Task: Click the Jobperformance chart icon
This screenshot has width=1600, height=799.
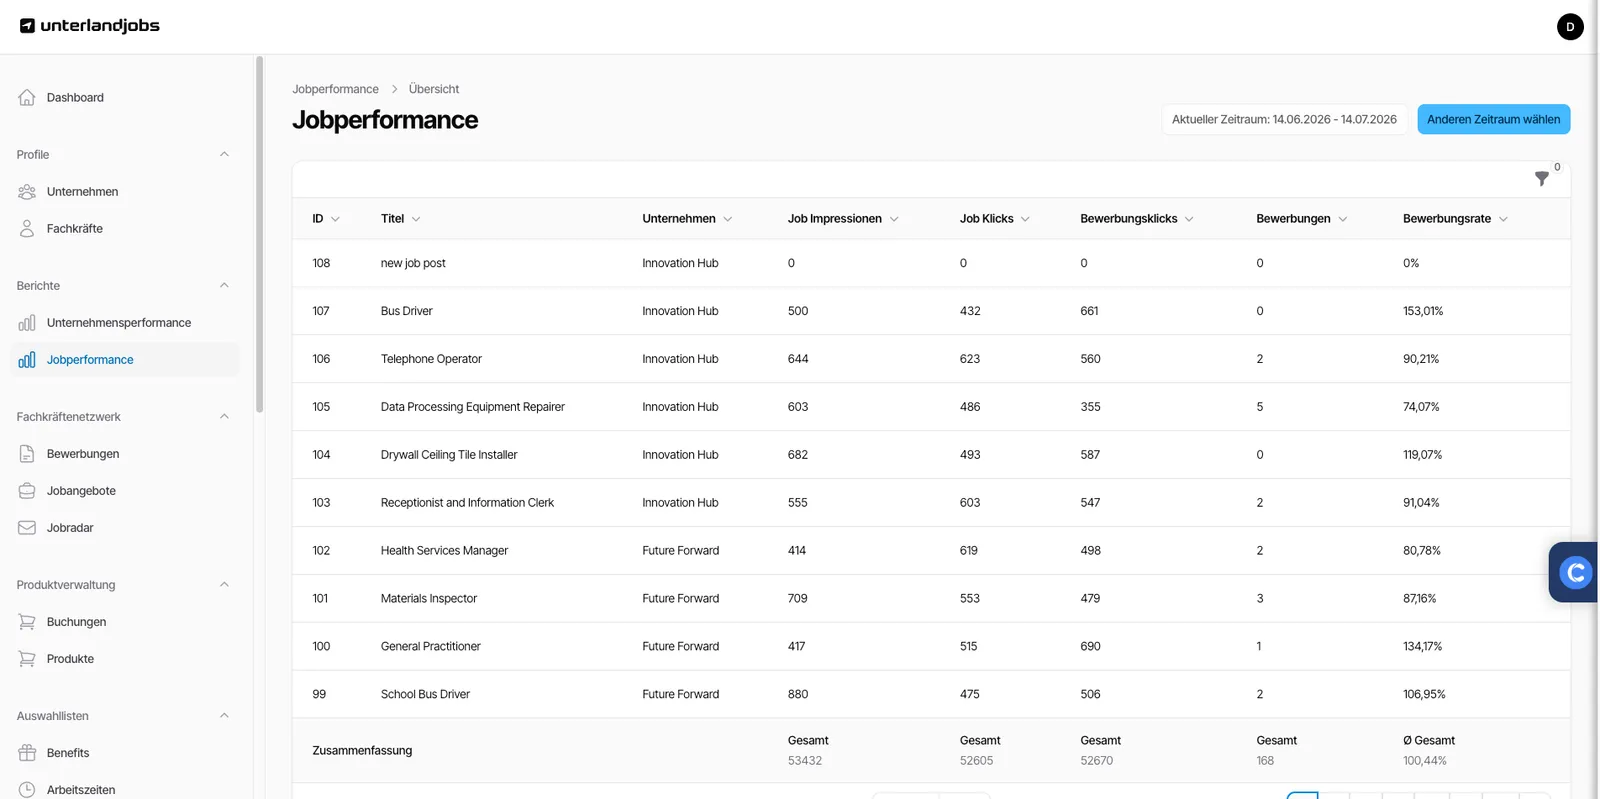Action: tap(27, 359)
